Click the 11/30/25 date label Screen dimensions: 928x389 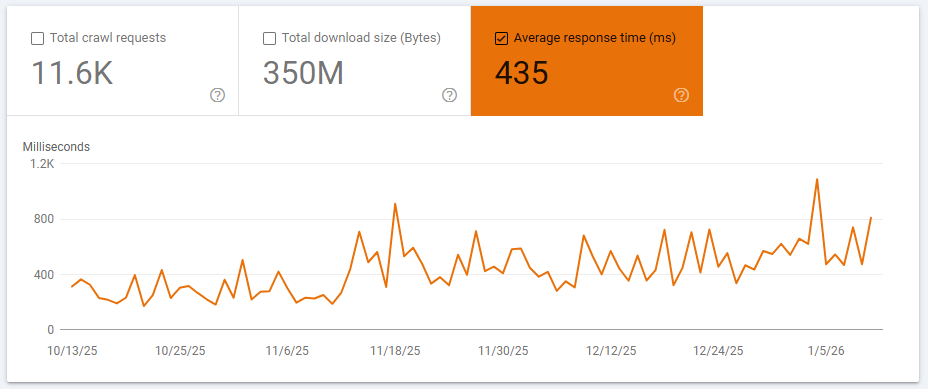(503, 351)
